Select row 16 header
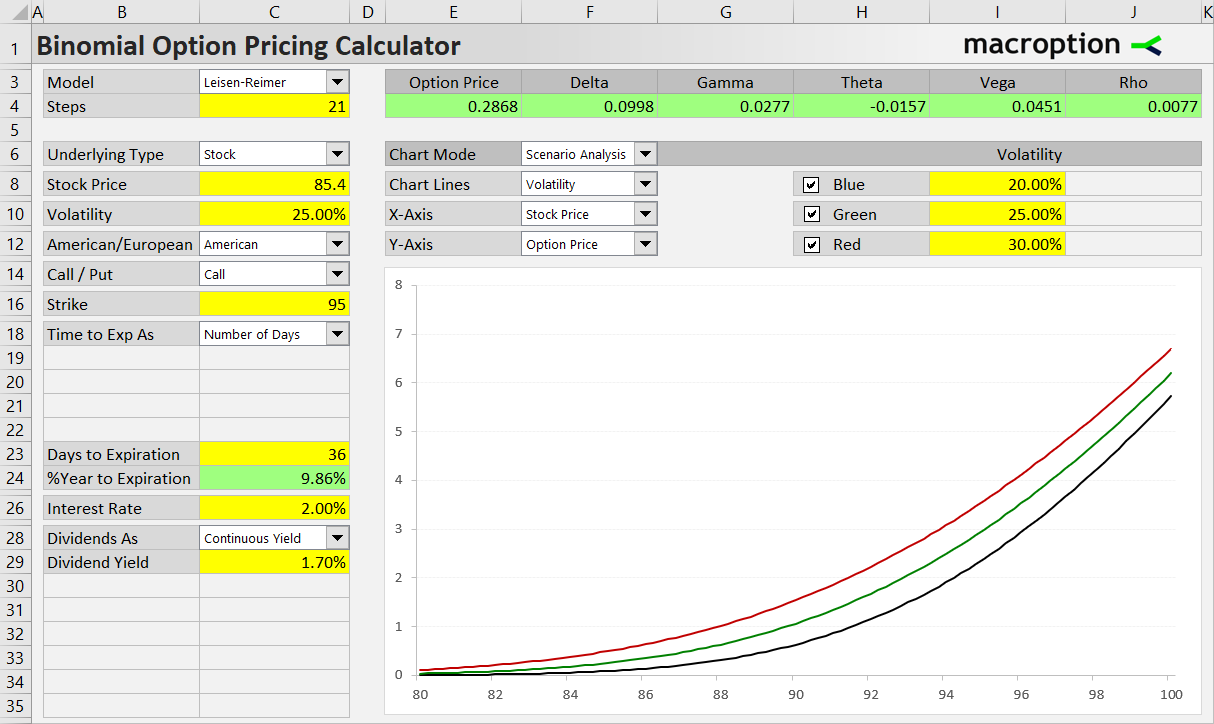 (x=15, y=304)
